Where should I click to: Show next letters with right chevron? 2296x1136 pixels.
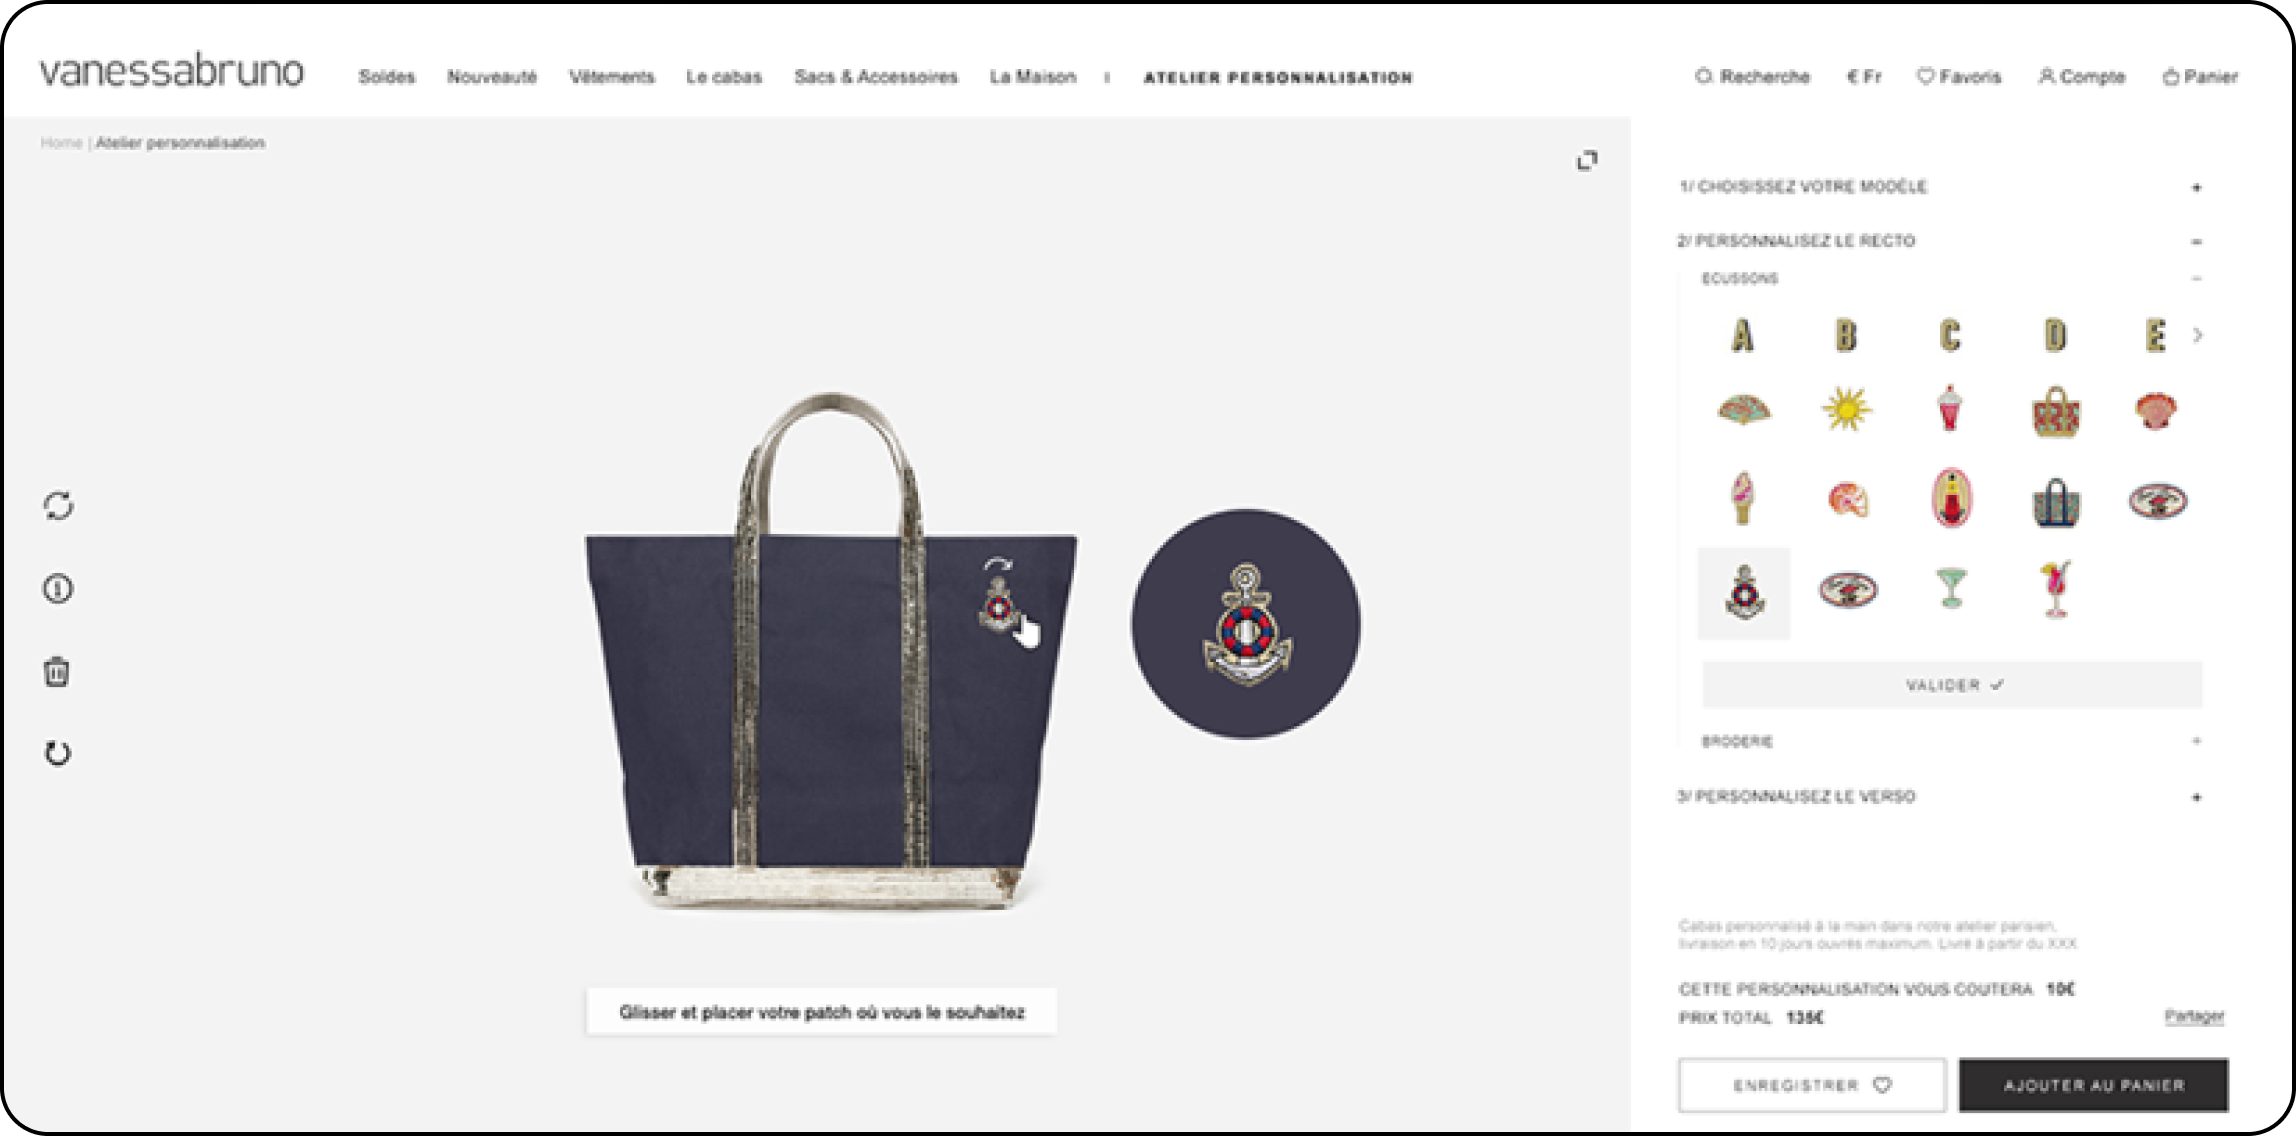2198,335
